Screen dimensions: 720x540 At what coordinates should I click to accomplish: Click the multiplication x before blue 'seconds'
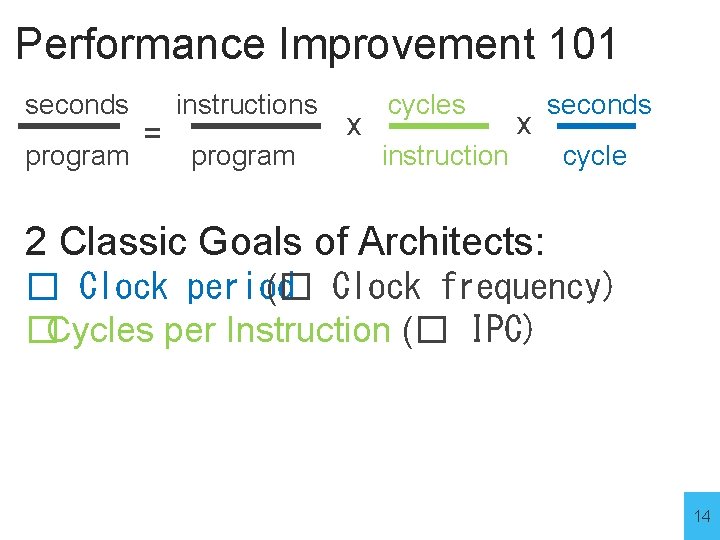pyautogui.click(x=522, y=125)
